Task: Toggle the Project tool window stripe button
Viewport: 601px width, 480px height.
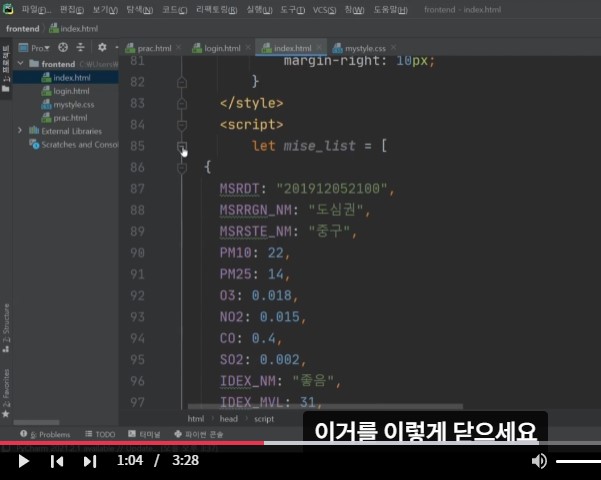Action: (6, 69)
